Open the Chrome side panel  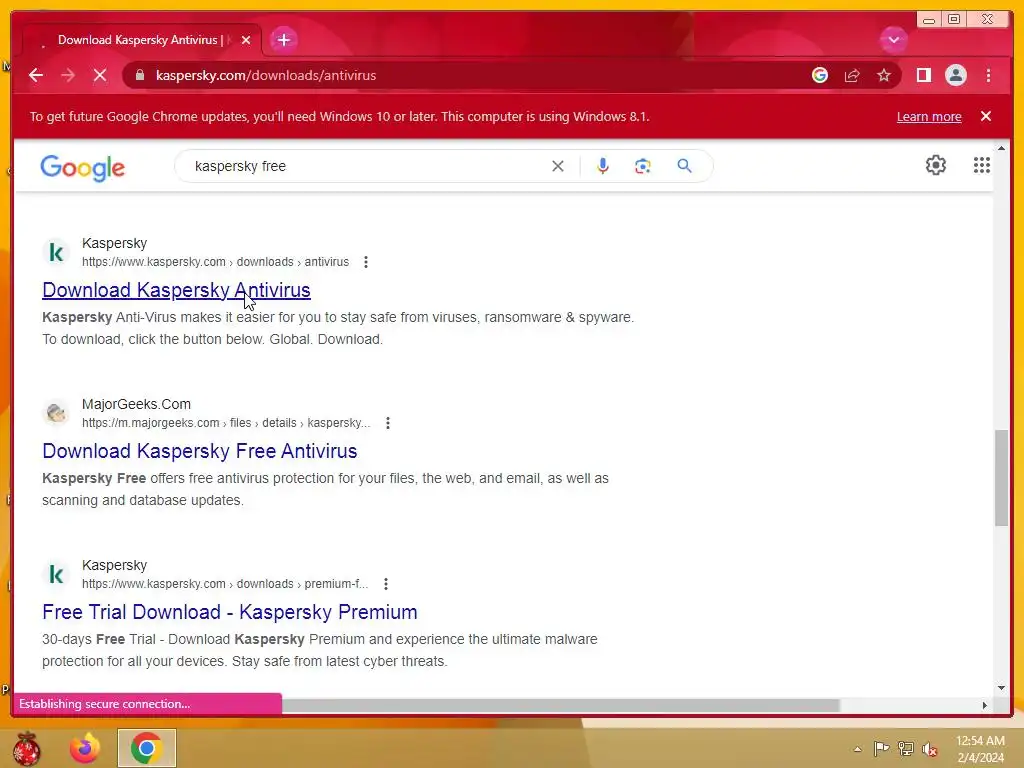coord(923,75)
